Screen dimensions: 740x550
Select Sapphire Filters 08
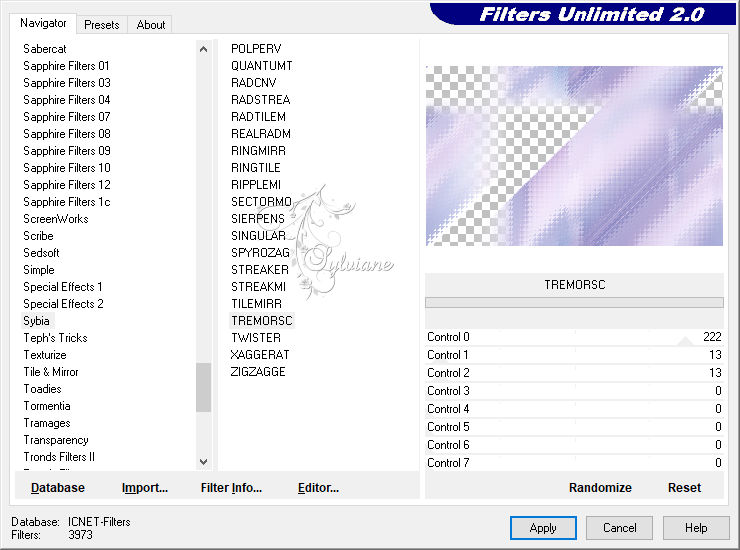click(67, 134)
